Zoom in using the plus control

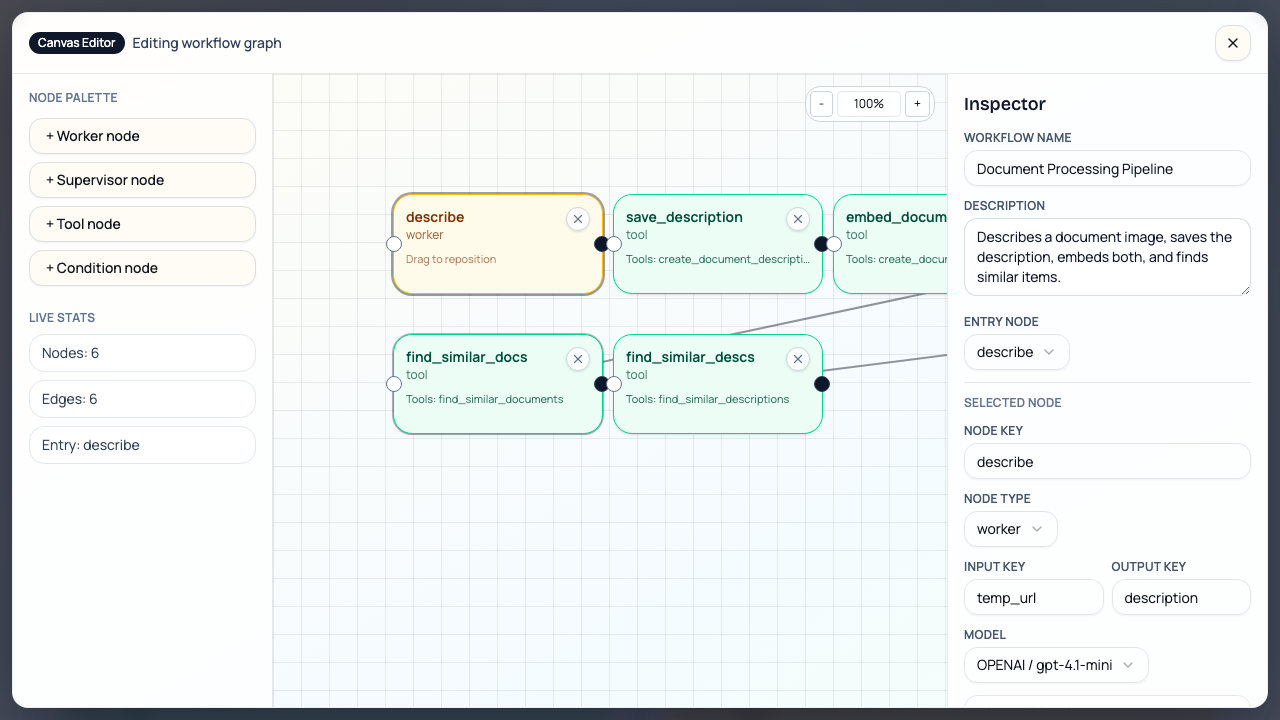click(917, 103)
